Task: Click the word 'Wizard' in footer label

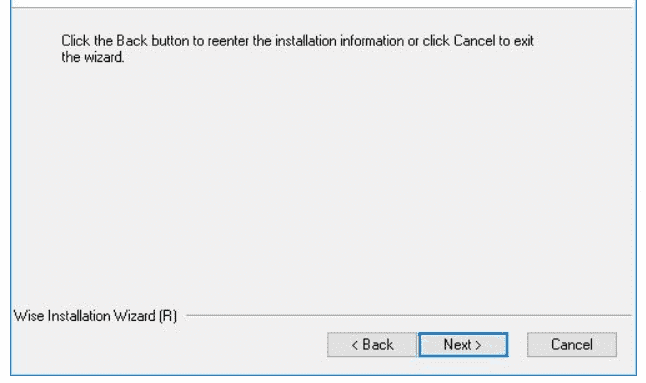Action: click(x=134, y=316)
